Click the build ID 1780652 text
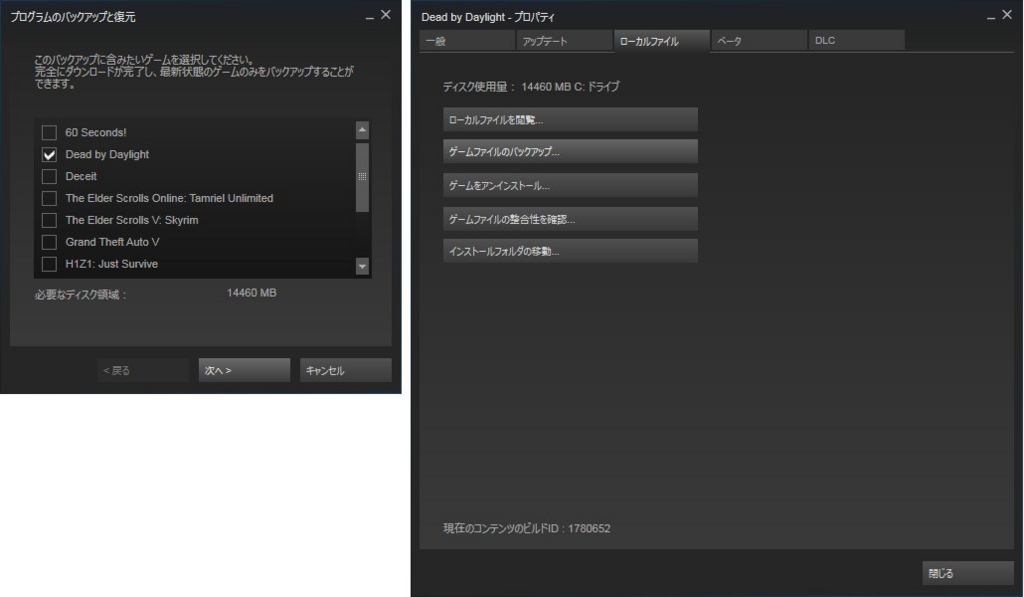Image resolution: width=1024 pixels, height=597 pixels. tap(589, 528)
